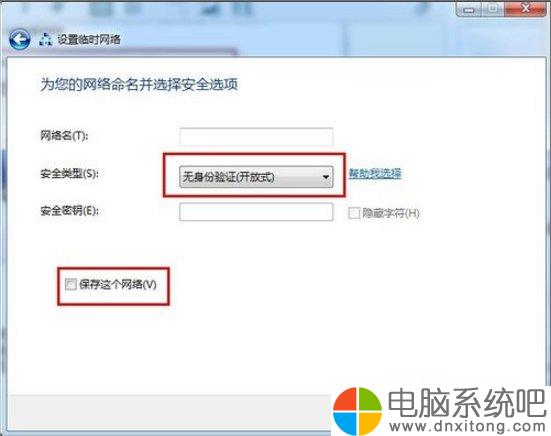The height and width of the screenshot is (436, 551).
Task: Click the 设置临时网络 window title text
Action: (89, 39)
